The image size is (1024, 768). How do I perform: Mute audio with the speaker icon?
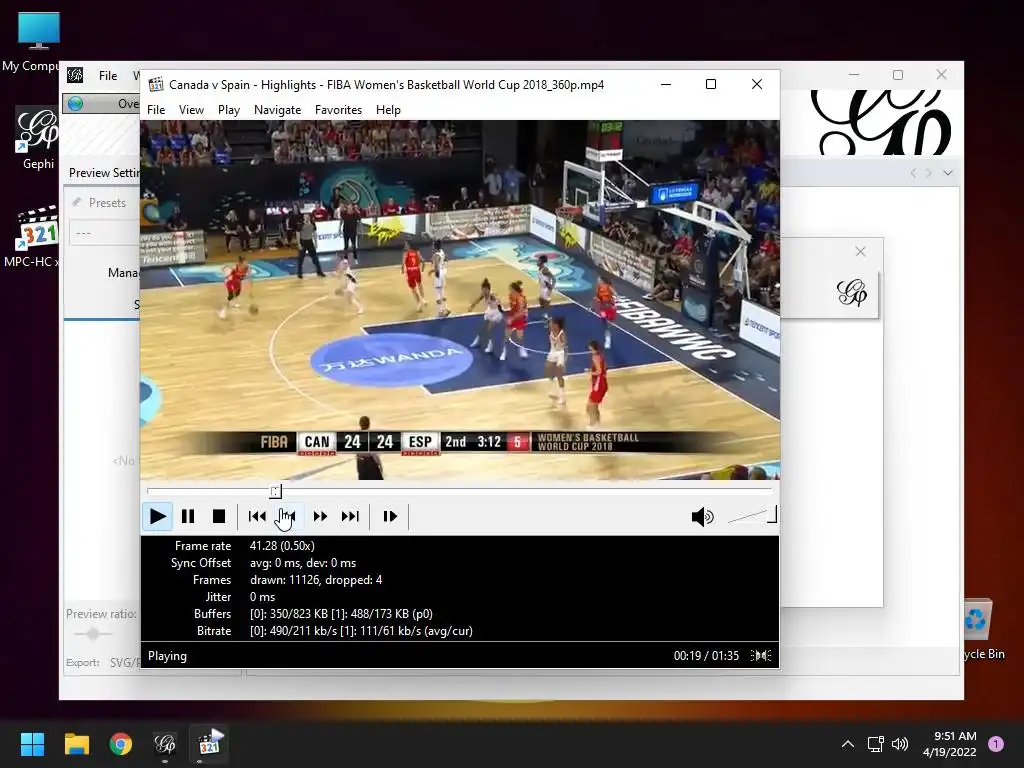[703, 517]
